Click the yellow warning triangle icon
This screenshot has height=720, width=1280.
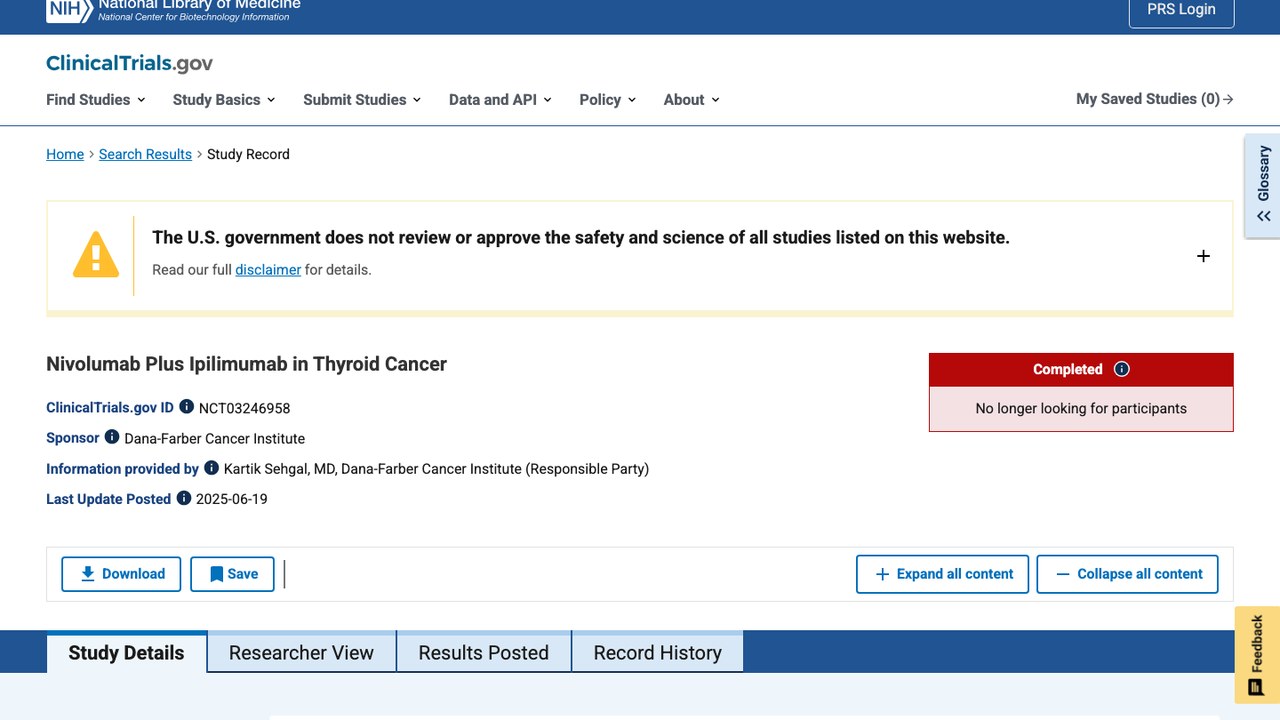96,255
